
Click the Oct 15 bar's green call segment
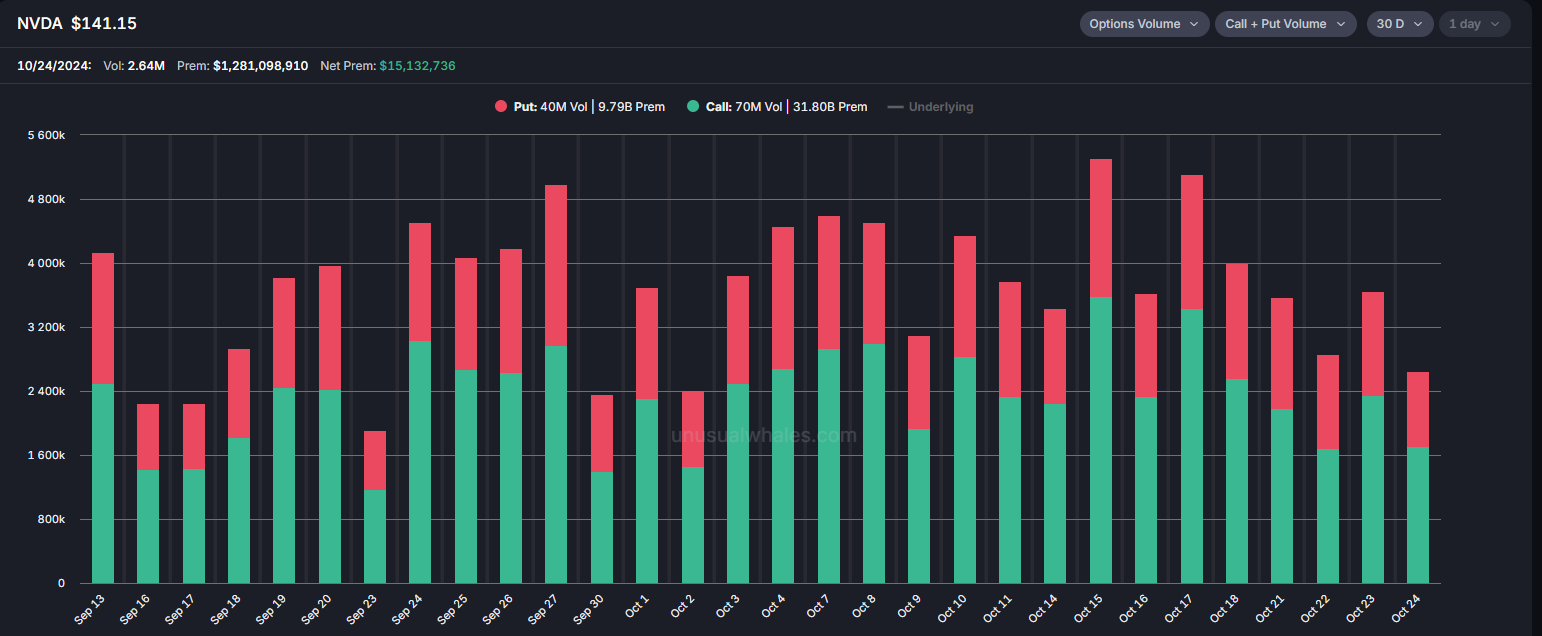[x=1101, y=440]
